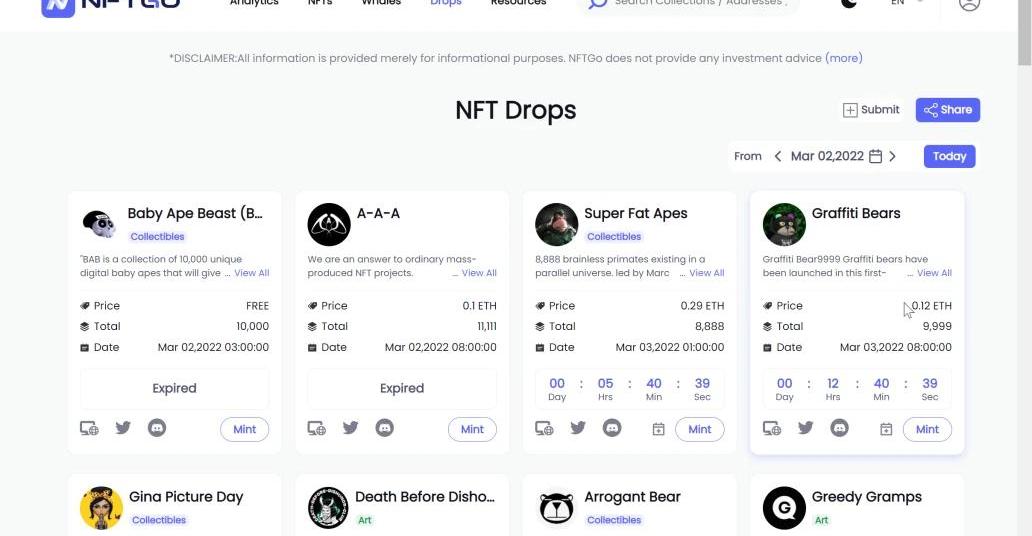
Task: Click the search magnifier icon
Action: [x=598, y=3]
